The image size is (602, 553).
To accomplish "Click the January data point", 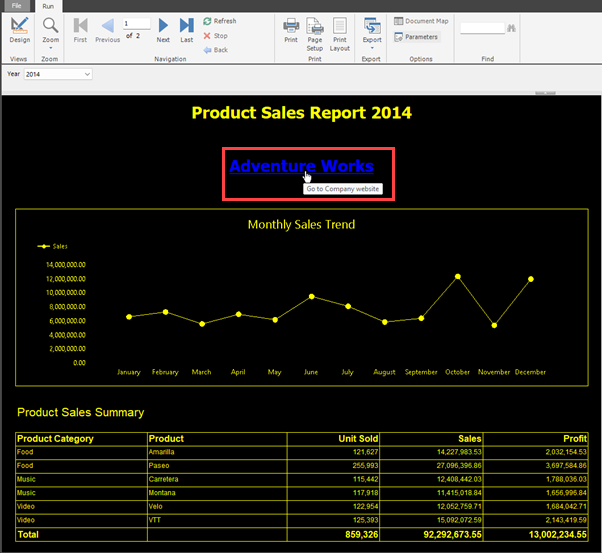I will (129, 317).
